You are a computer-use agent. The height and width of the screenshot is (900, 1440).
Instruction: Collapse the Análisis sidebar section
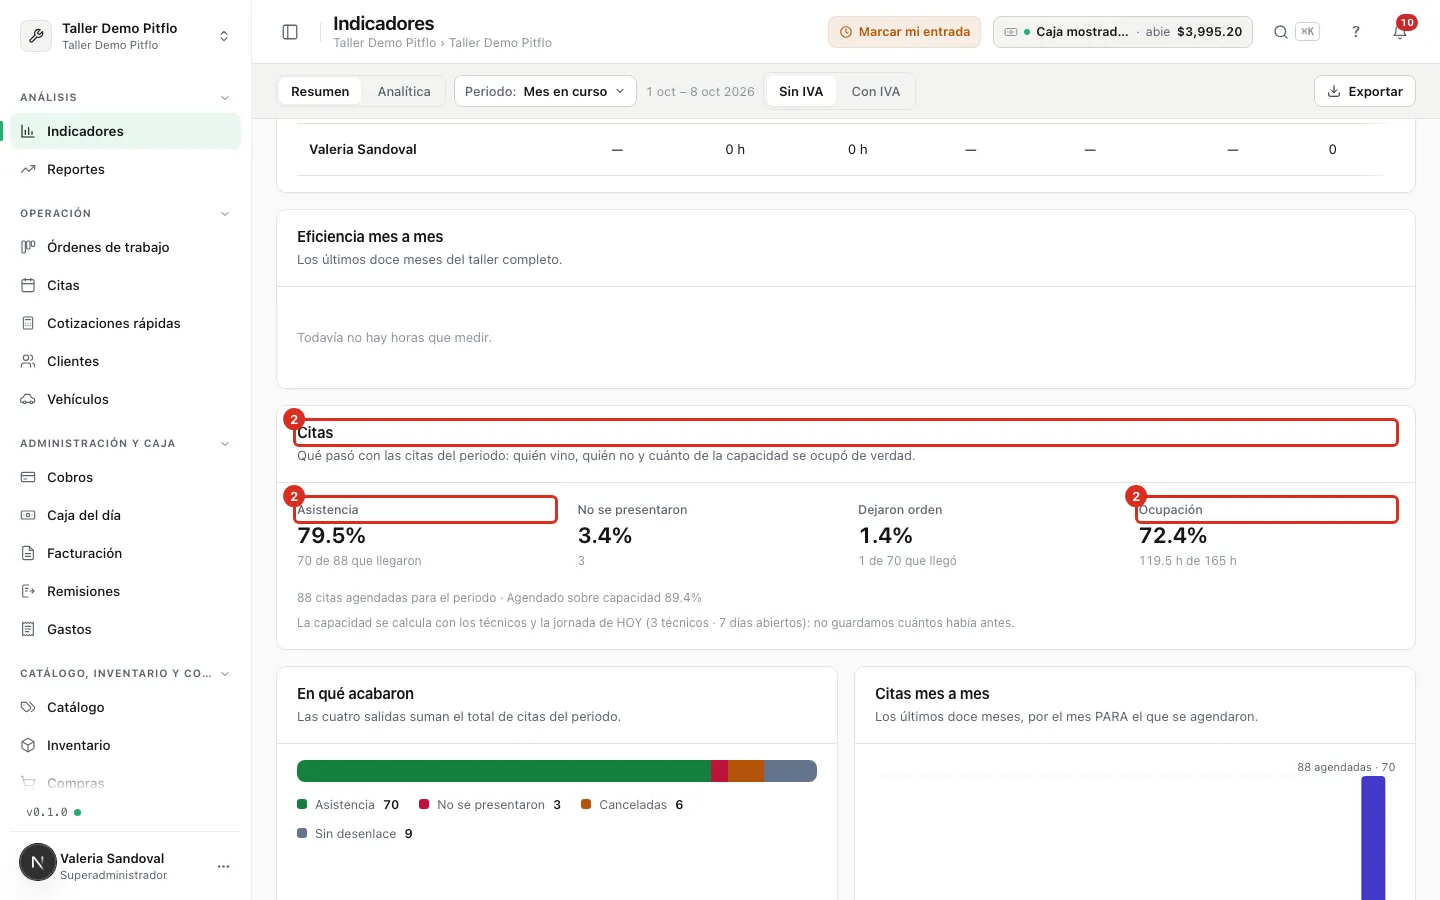(225, 98)
